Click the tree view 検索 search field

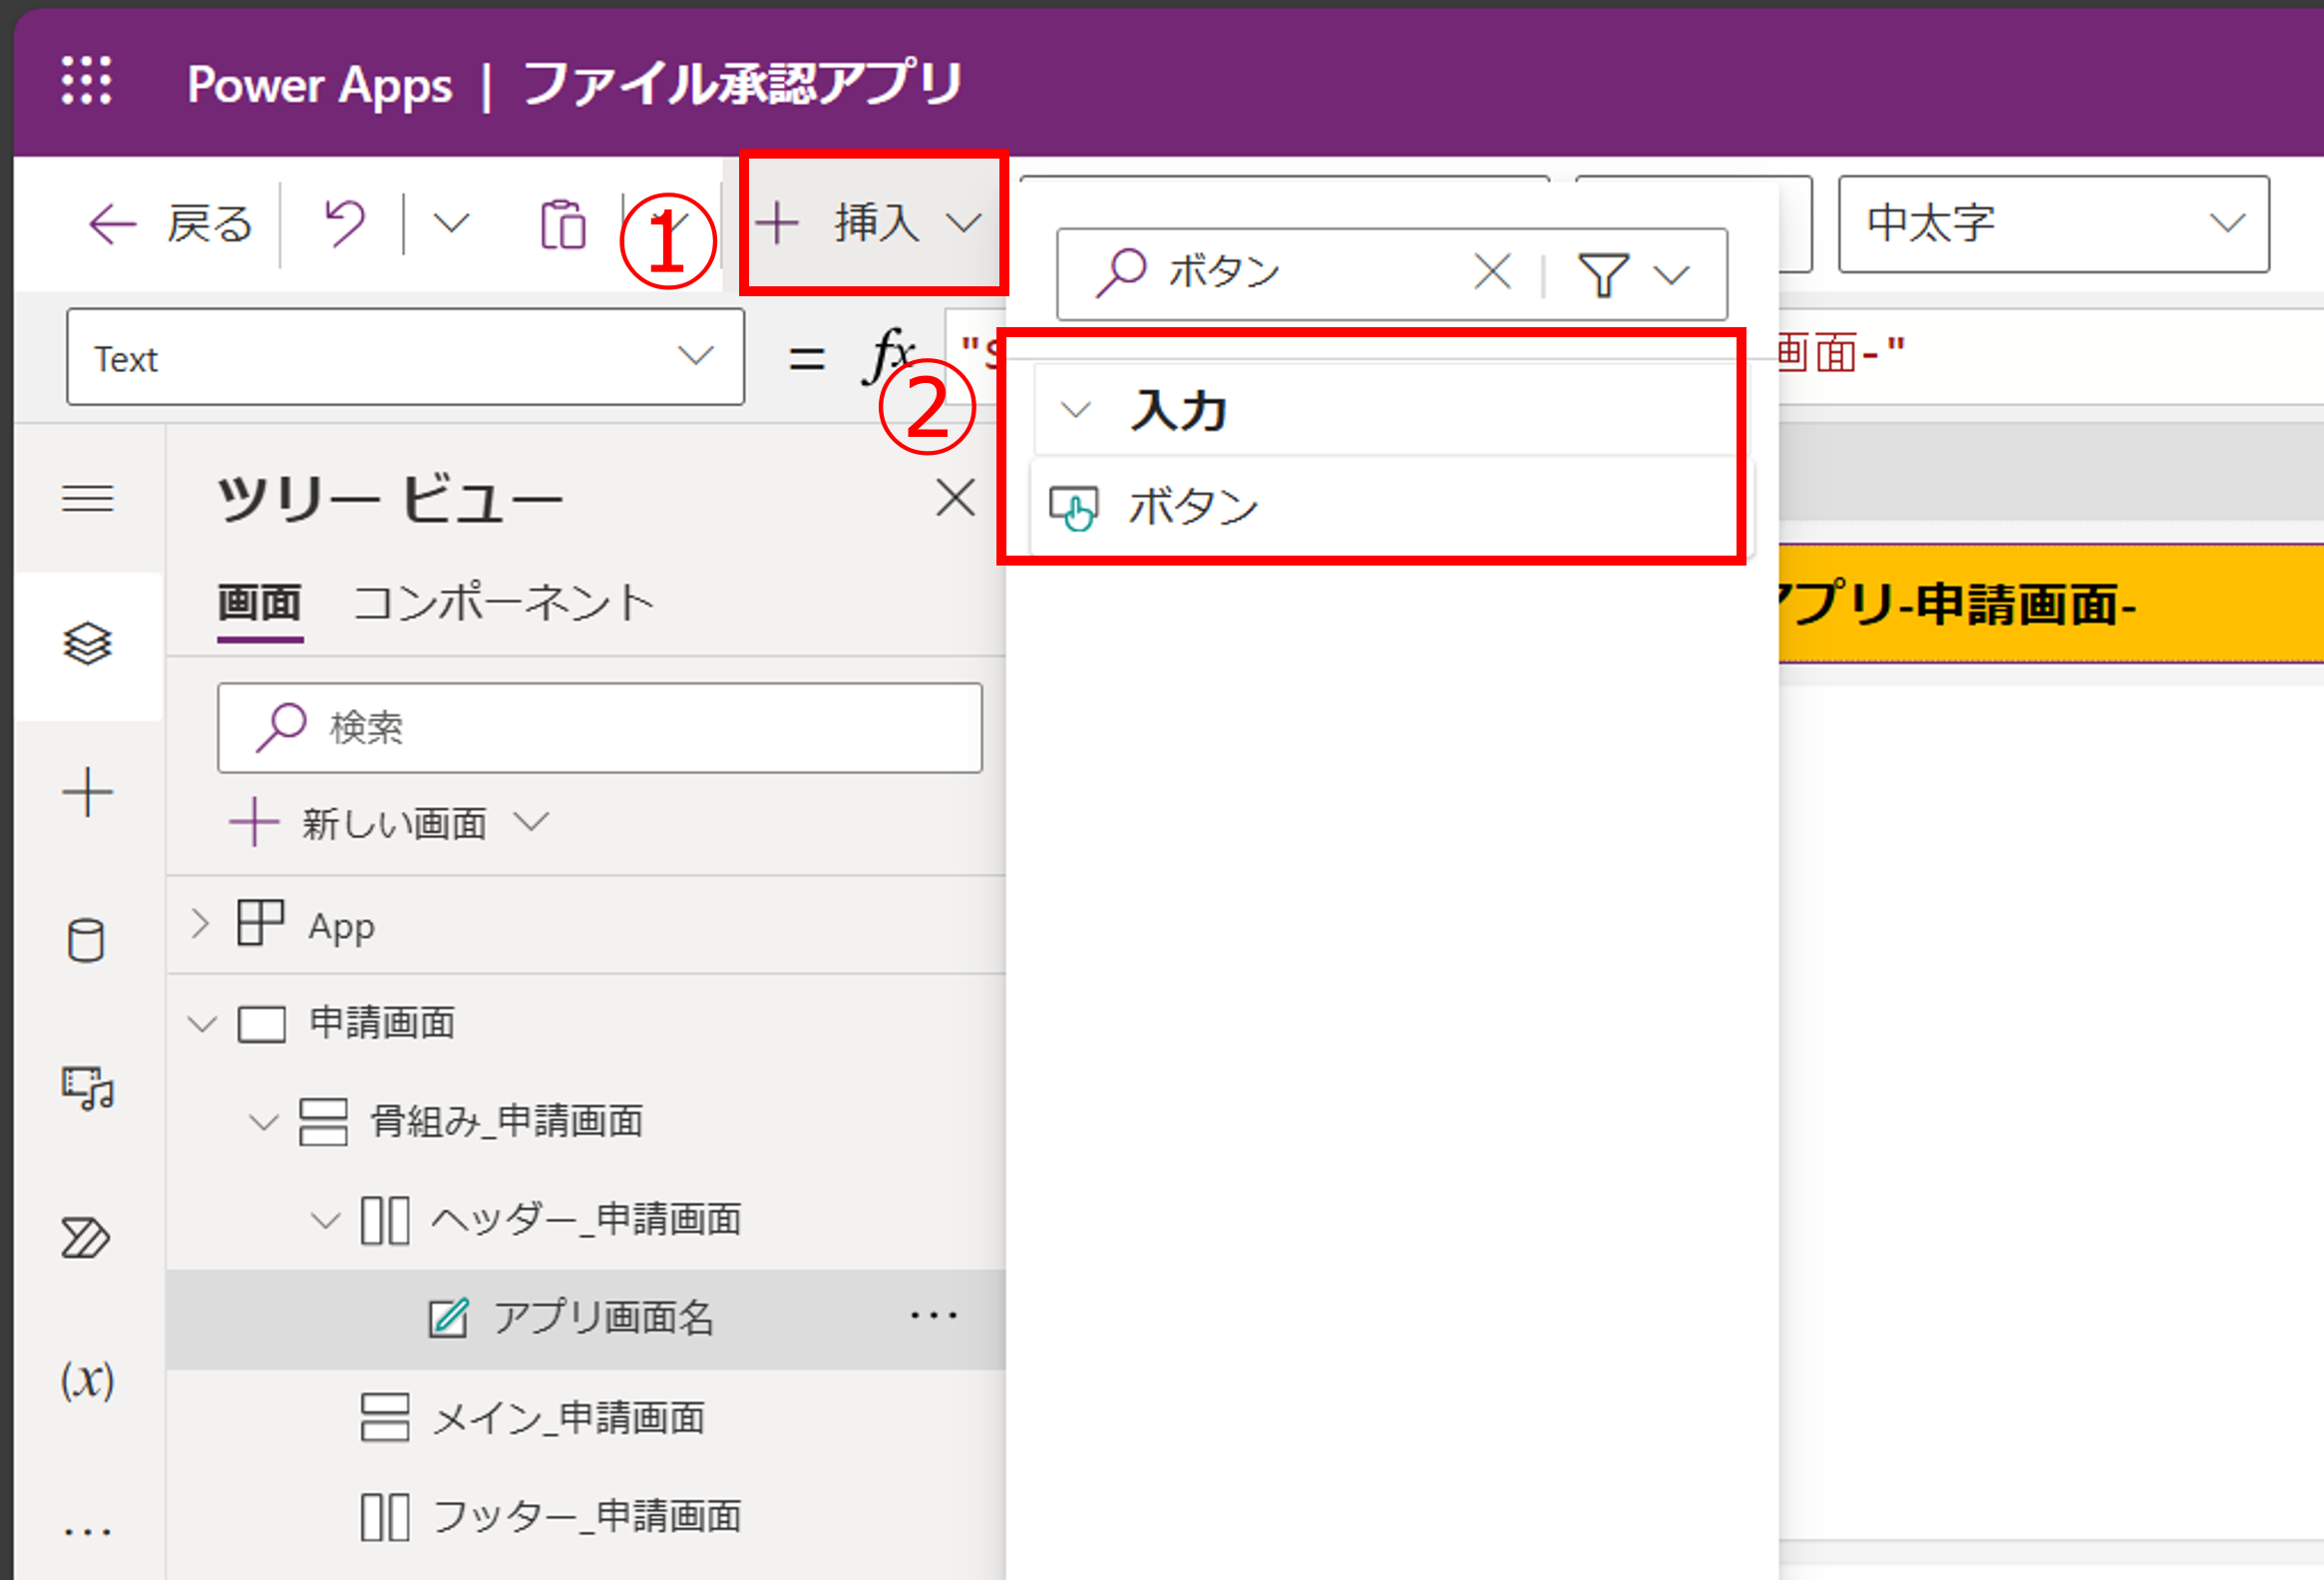click(x=600, y=728)
